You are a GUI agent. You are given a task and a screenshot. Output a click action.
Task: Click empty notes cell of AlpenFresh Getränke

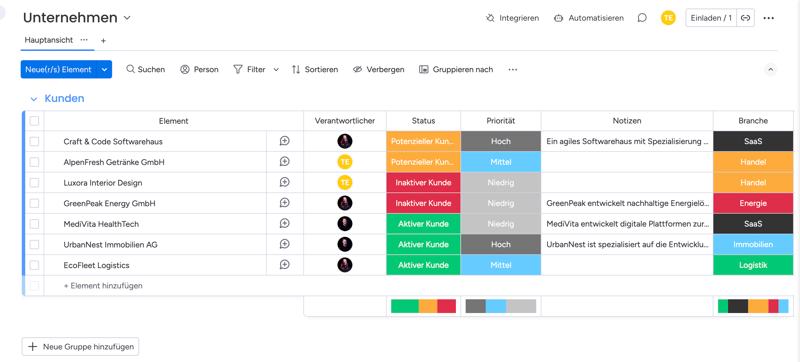point(627,162)
